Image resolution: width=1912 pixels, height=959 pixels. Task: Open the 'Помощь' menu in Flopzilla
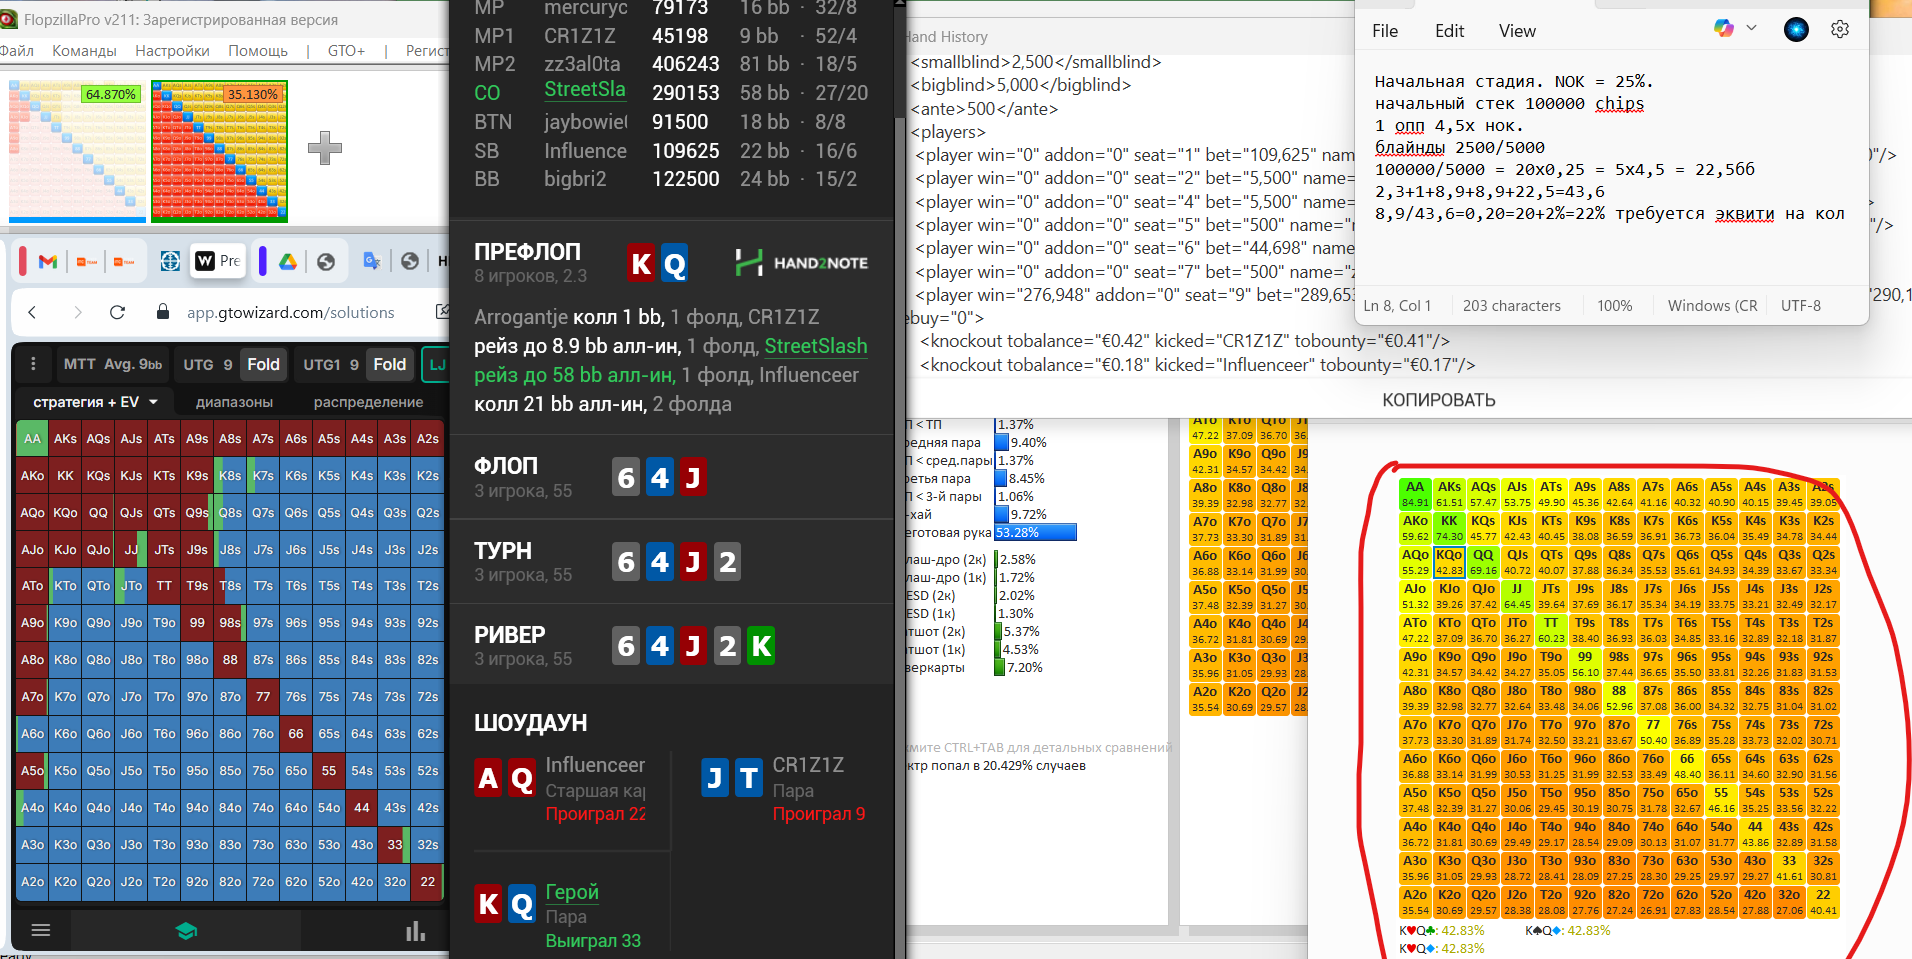tap(258, 50)
